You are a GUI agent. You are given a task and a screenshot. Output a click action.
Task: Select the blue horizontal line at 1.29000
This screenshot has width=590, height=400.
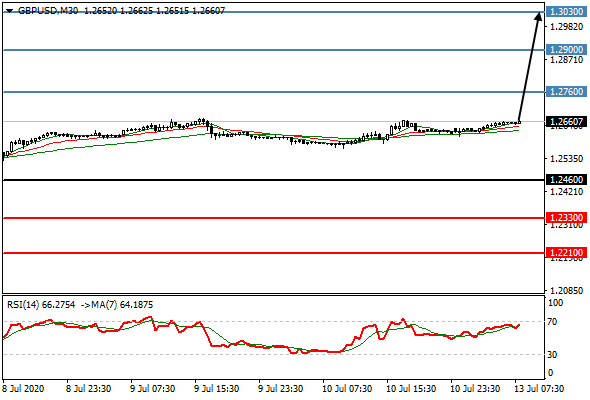(x=274, y=50)
